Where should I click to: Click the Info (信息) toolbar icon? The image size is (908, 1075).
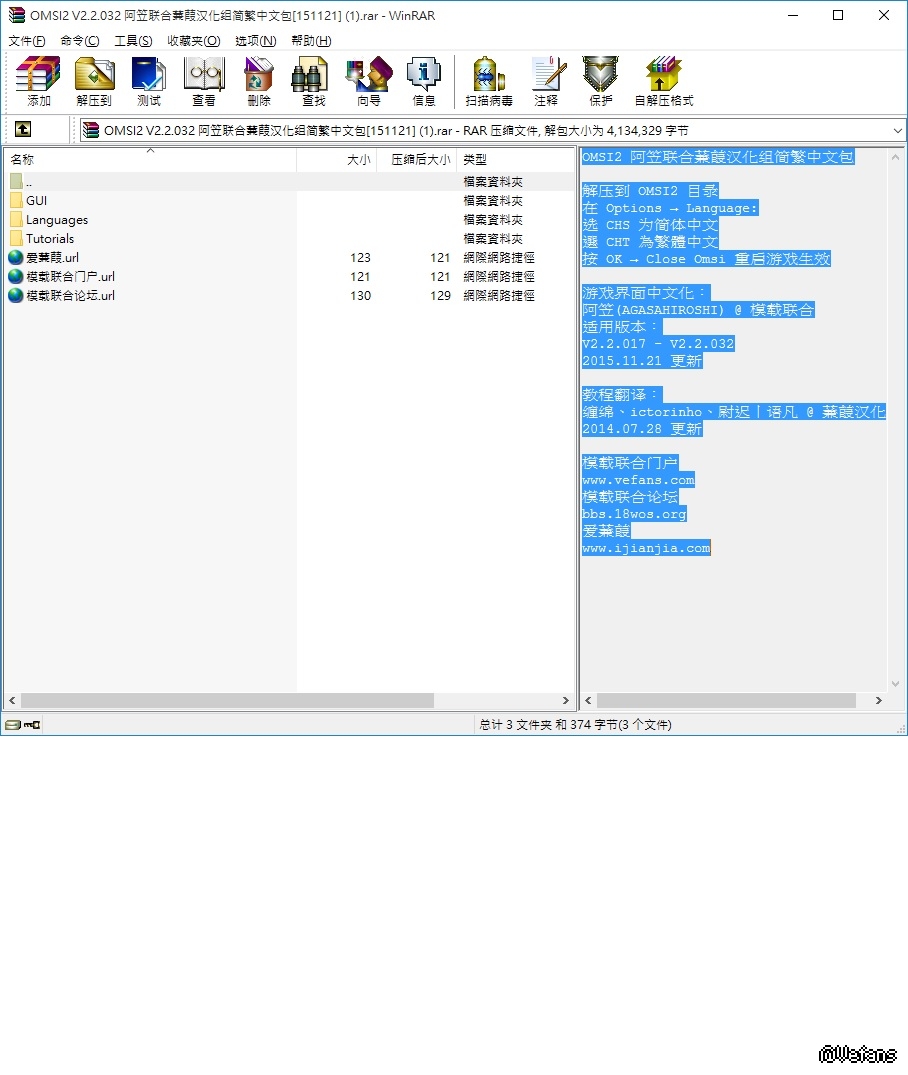(424, 81)
